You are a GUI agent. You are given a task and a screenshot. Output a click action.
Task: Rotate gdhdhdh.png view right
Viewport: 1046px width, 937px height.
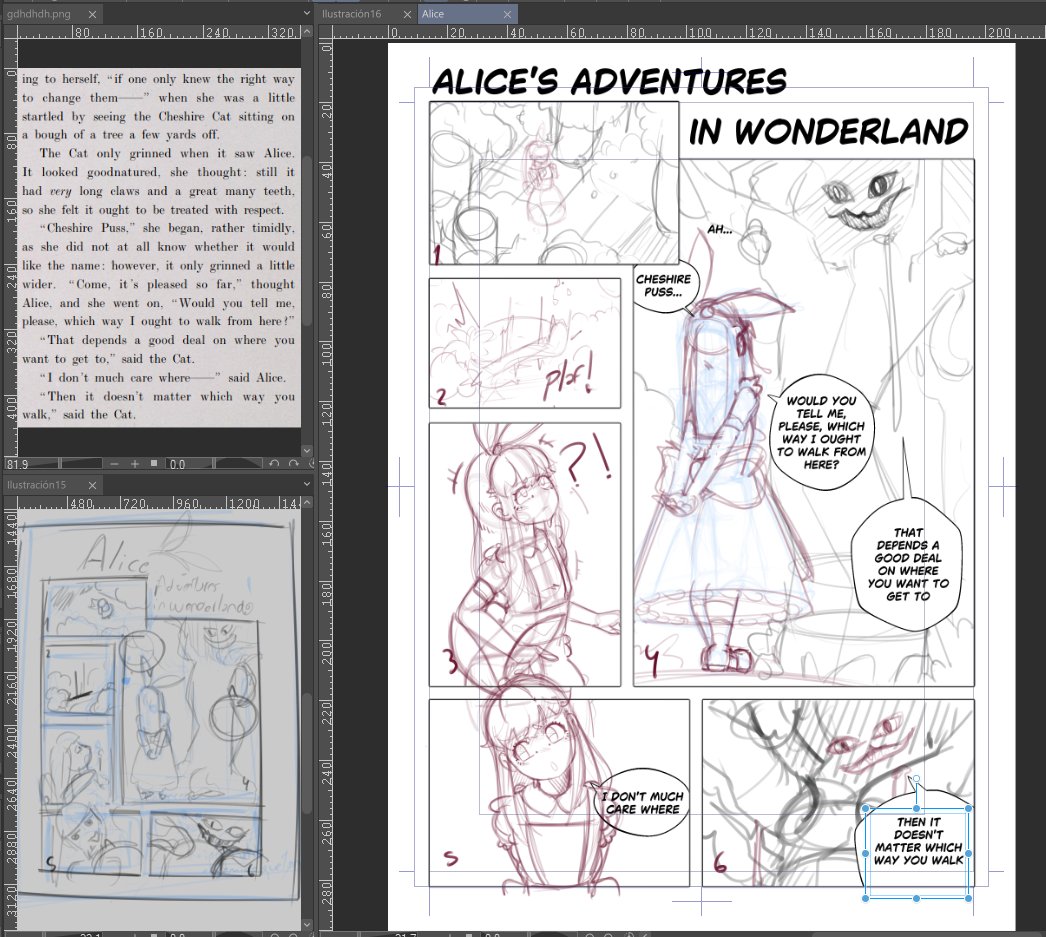coord(294,463)
